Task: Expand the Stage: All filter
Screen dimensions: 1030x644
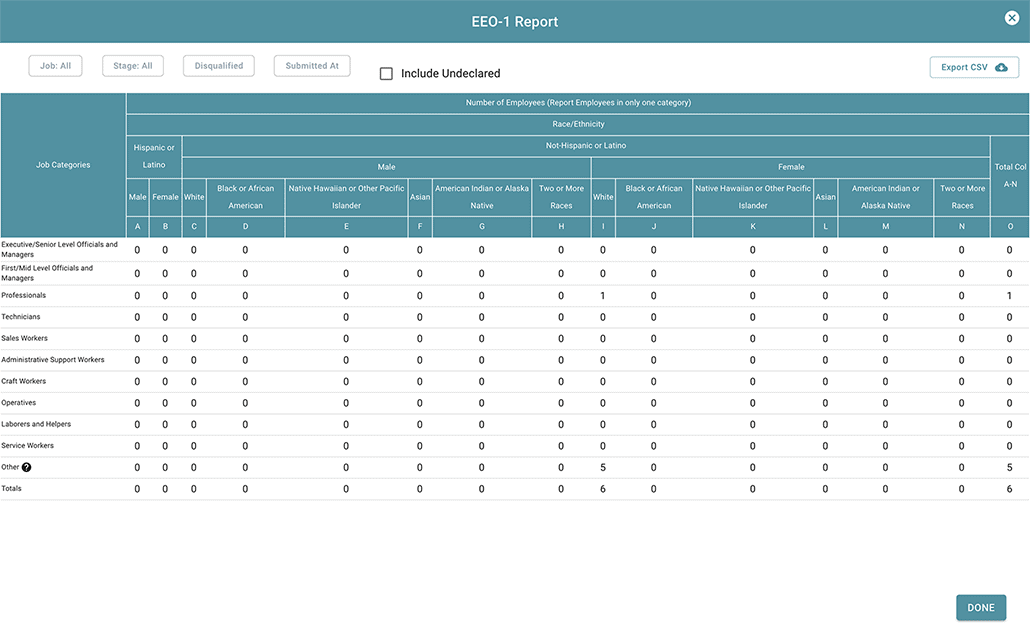Action: pyautogui.click(x=133, y=66)
